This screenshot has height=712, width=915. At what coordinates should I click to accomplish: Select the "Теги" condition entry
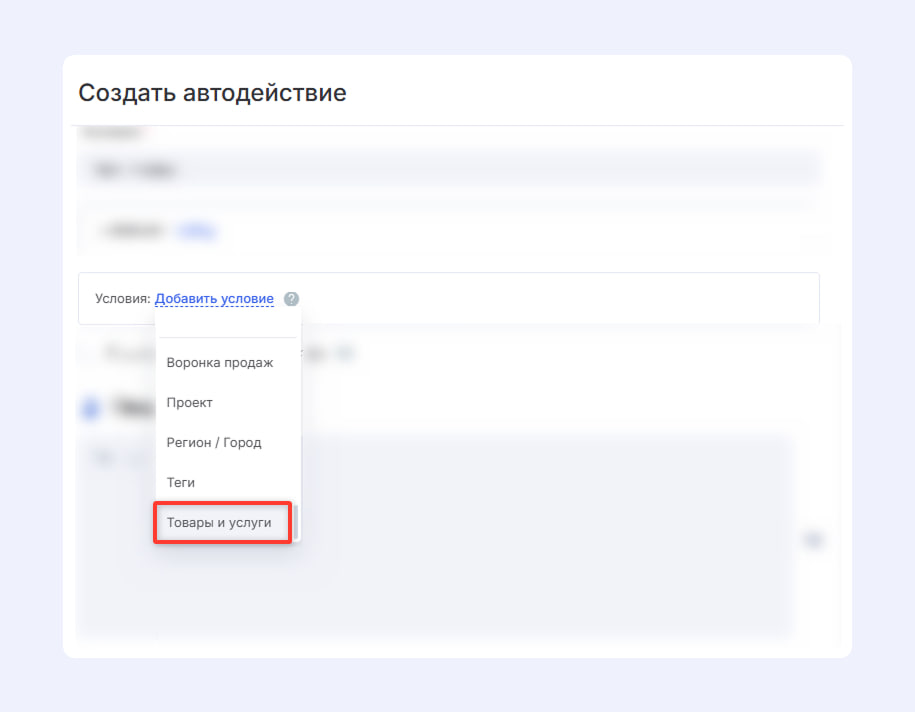pos(180,482)
